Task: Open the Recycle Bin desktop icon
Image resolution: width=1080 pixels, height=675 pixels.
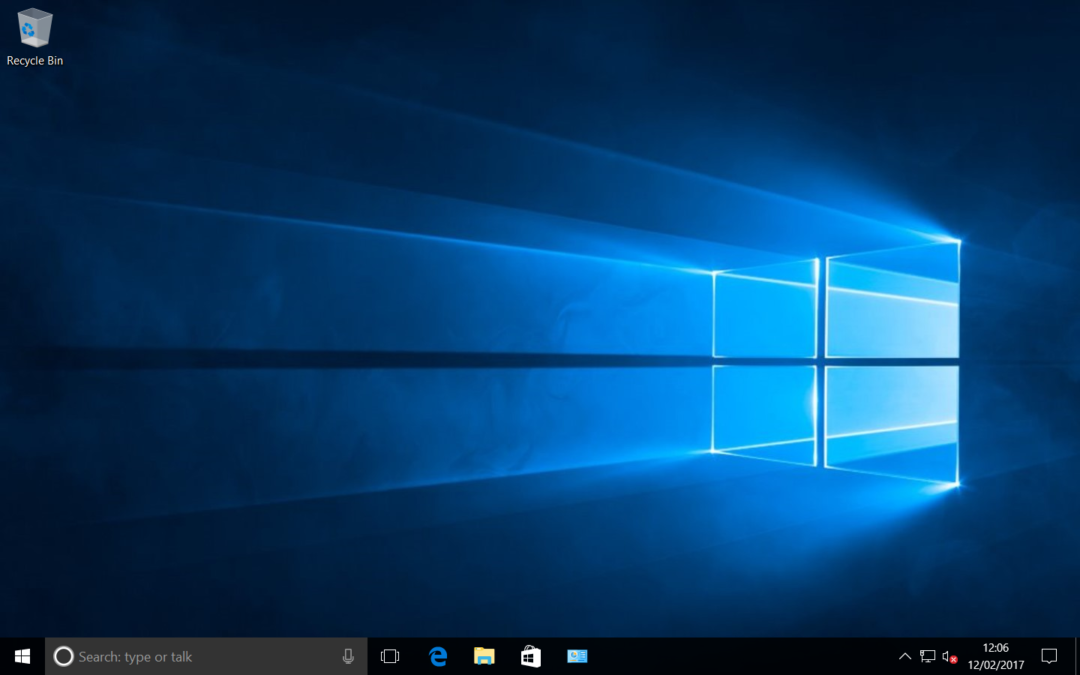Action: 35,28
